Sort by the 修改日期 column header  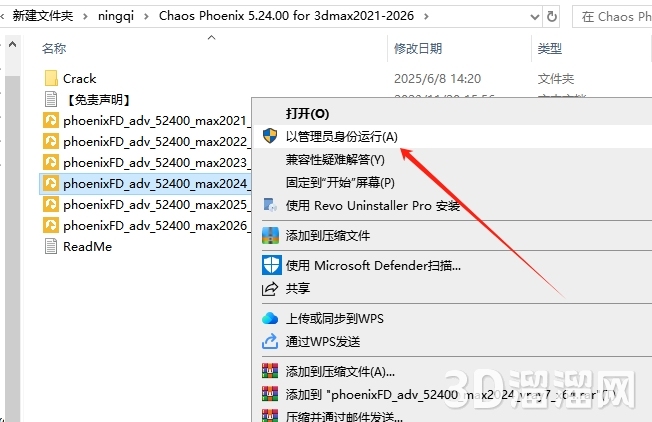(x=418, y=48)
